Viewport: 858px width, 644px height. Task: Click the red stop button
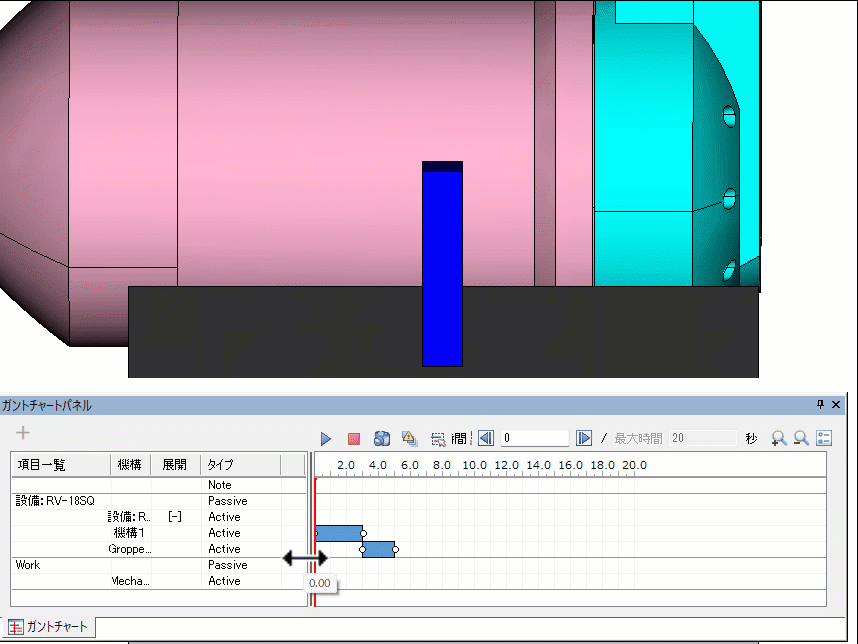click(353, 439)
